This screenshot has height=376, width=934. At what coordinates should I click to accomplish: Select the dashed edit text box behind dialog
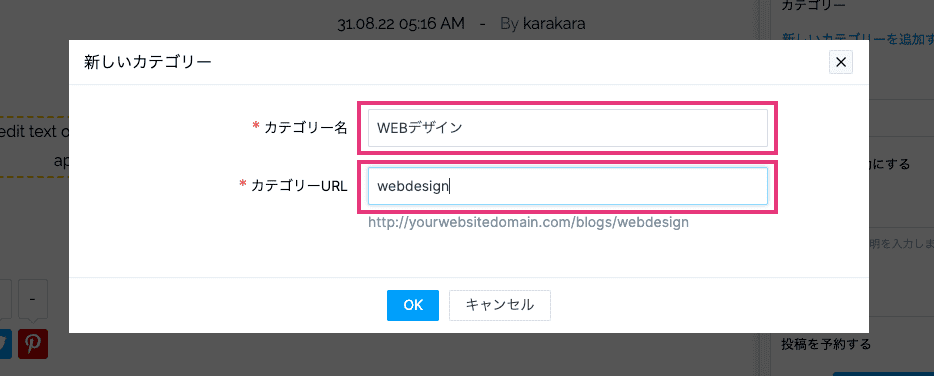pos(35,147)
